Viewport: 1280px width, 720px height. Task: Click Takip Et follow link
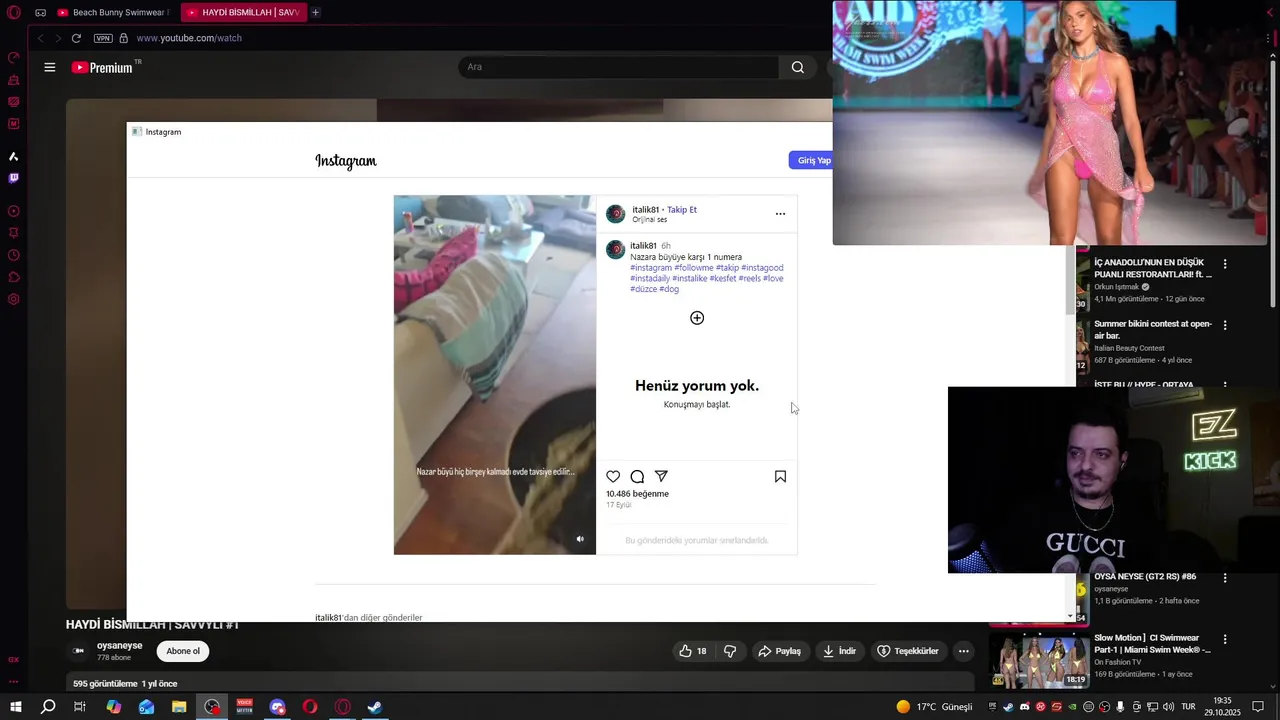click(682, 210)
